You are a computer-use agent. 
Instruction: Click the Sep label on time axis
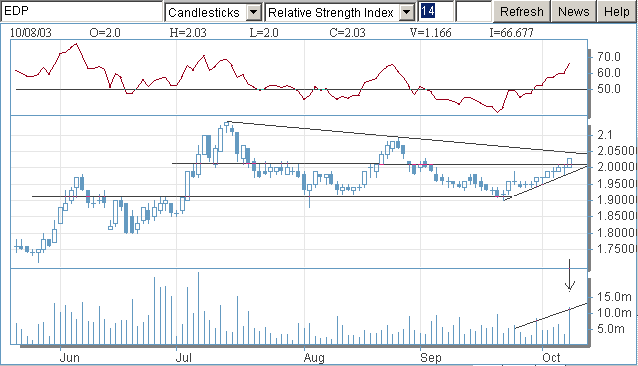[x=430, y=358]
